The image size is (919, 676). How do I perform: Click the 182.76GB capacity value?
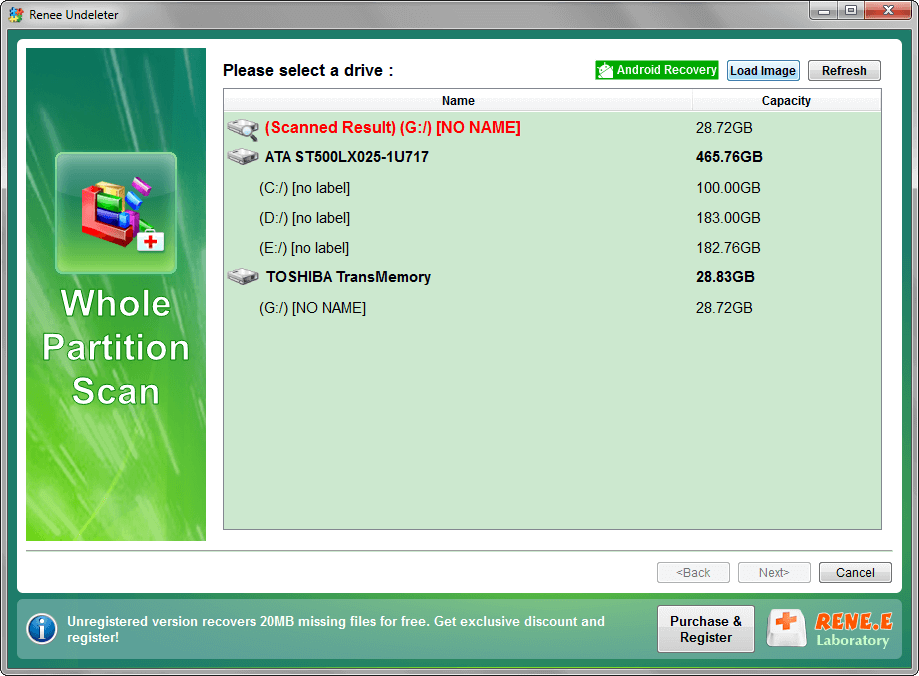click(x=728, y=248)
